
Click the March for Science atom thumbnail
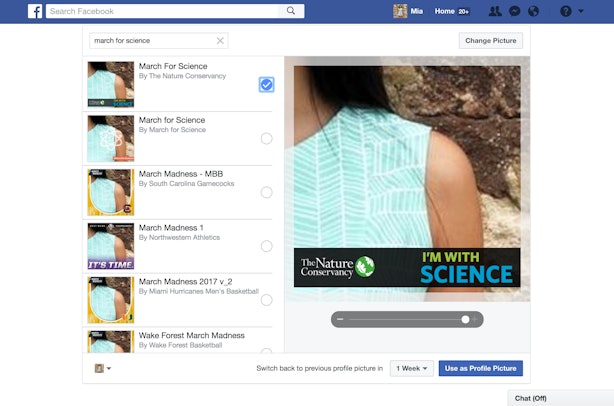111,138
